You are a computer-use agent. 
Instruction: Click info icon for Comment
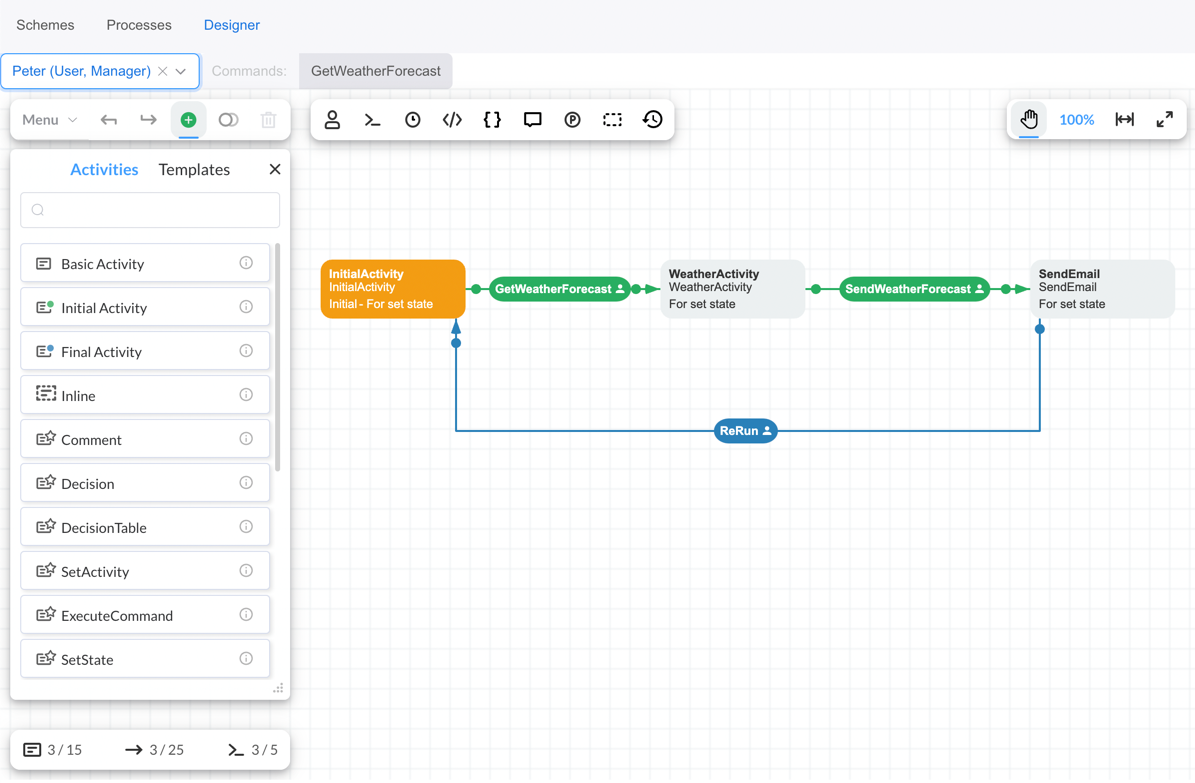point(246,439)
